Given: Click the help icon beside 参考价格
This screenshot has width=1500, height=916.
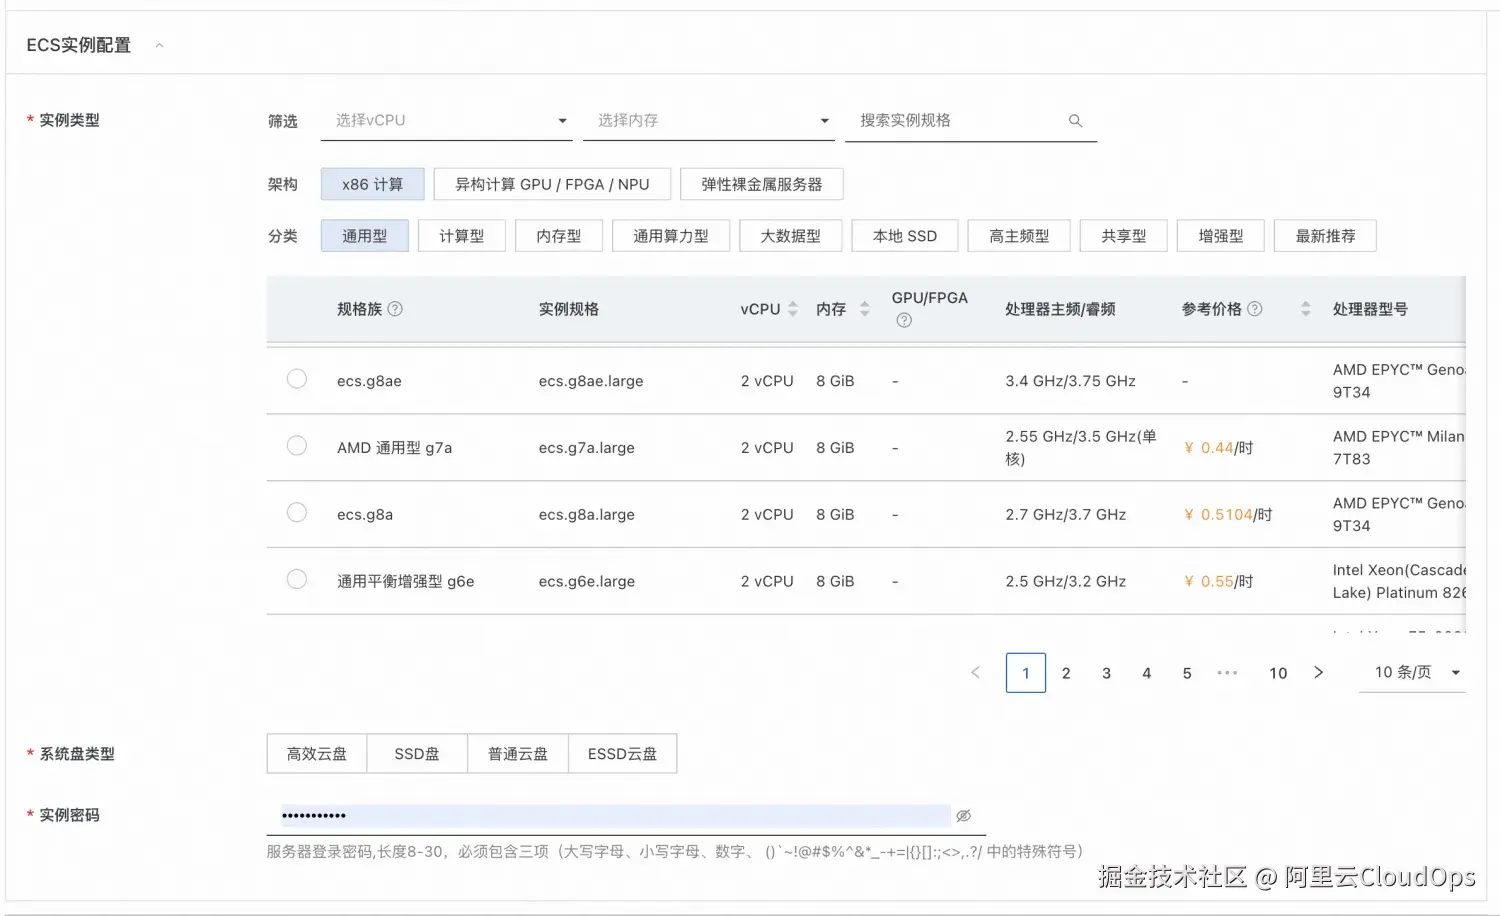Looking at the screenshot, I should (x=1255, y=309).
